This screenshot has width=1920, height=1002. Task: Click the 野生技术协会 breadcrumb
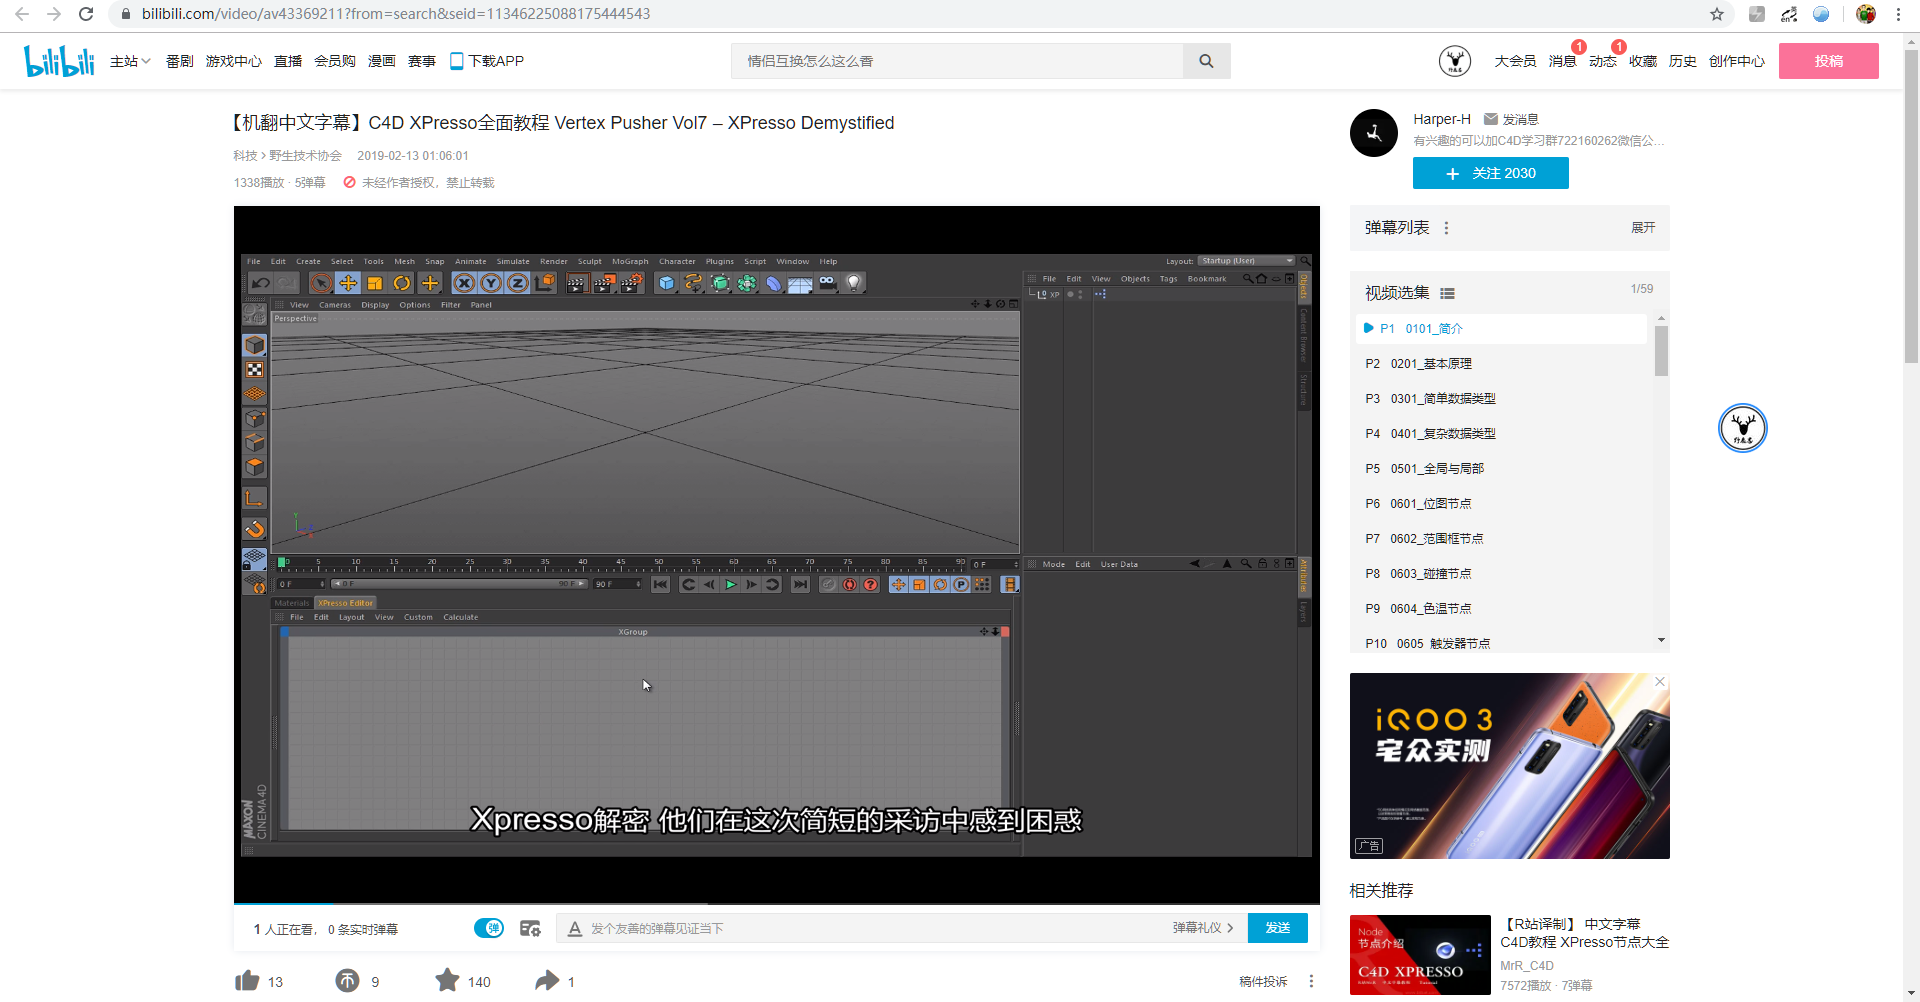305,156
